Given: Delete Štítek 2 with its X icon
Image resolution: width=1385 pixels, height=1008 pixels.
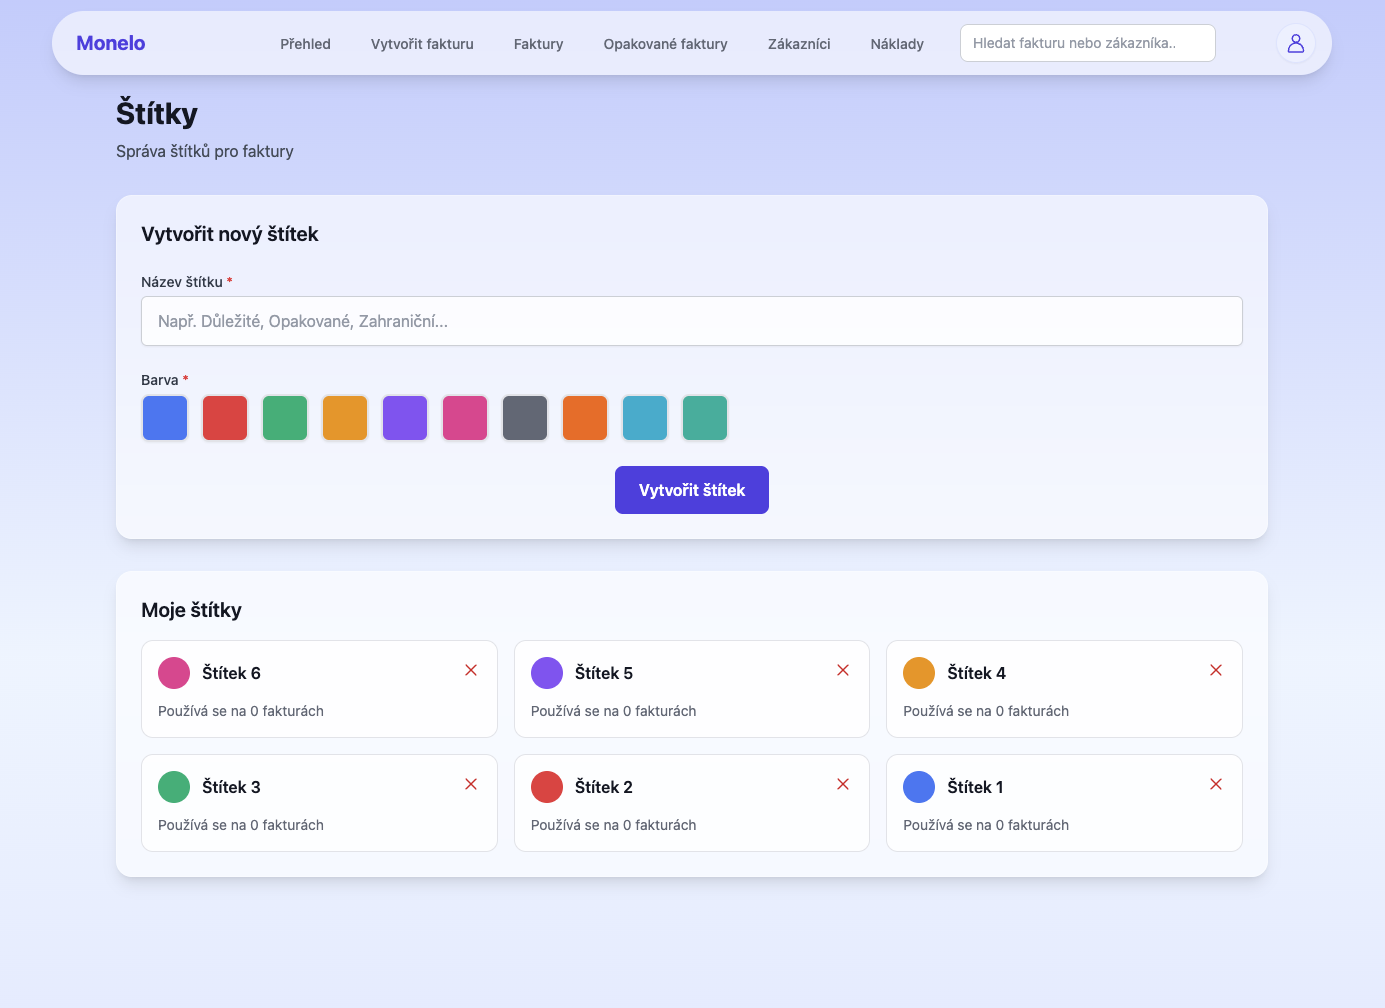Looking at the screenshot, I should [843, 784].
